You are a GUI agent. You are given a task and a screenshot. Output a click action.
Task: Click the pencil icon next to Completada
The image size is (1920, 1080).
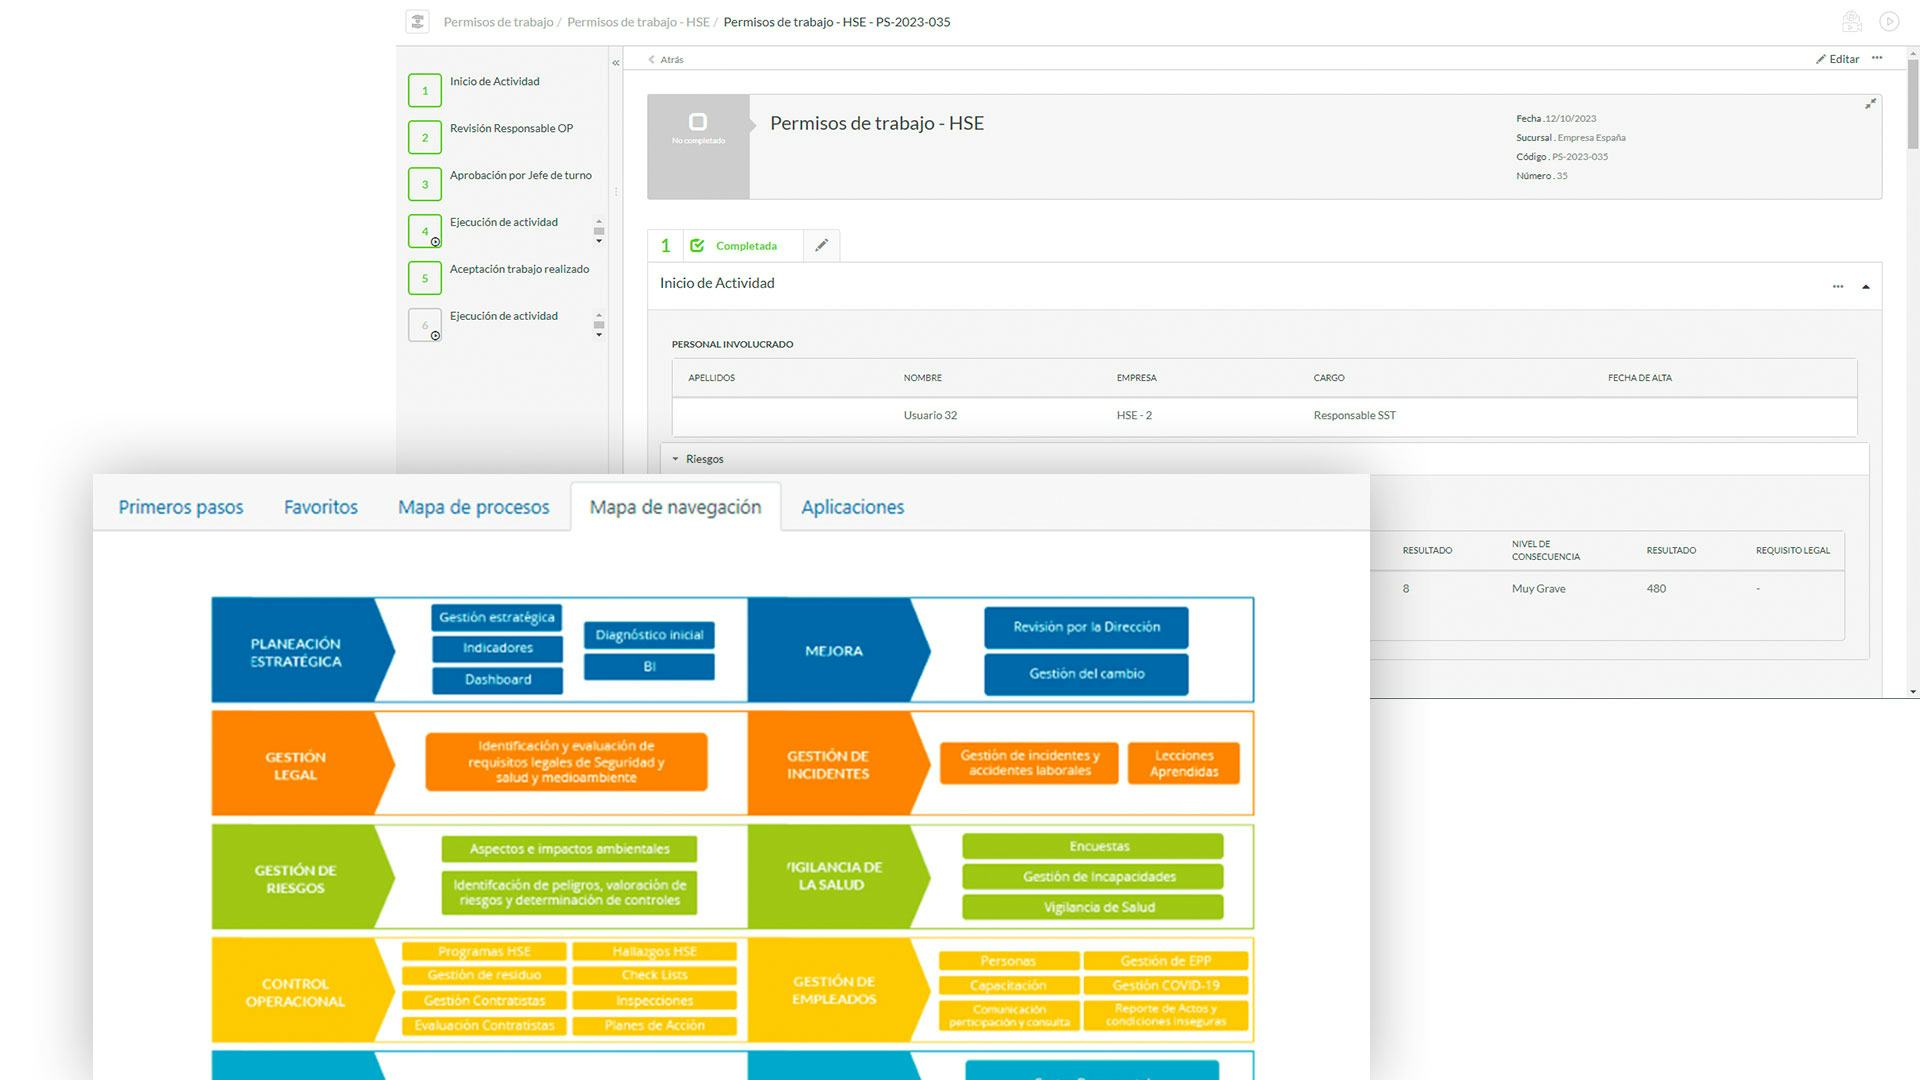(x=822, y=245)
